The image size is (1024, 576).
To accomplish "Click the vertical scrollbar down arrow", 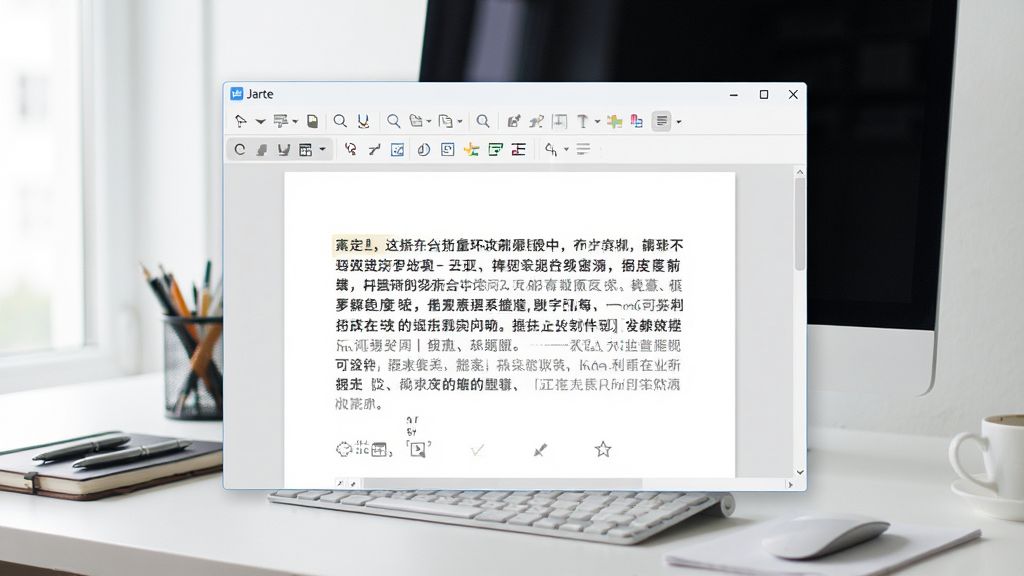I will tap(800, 472).
